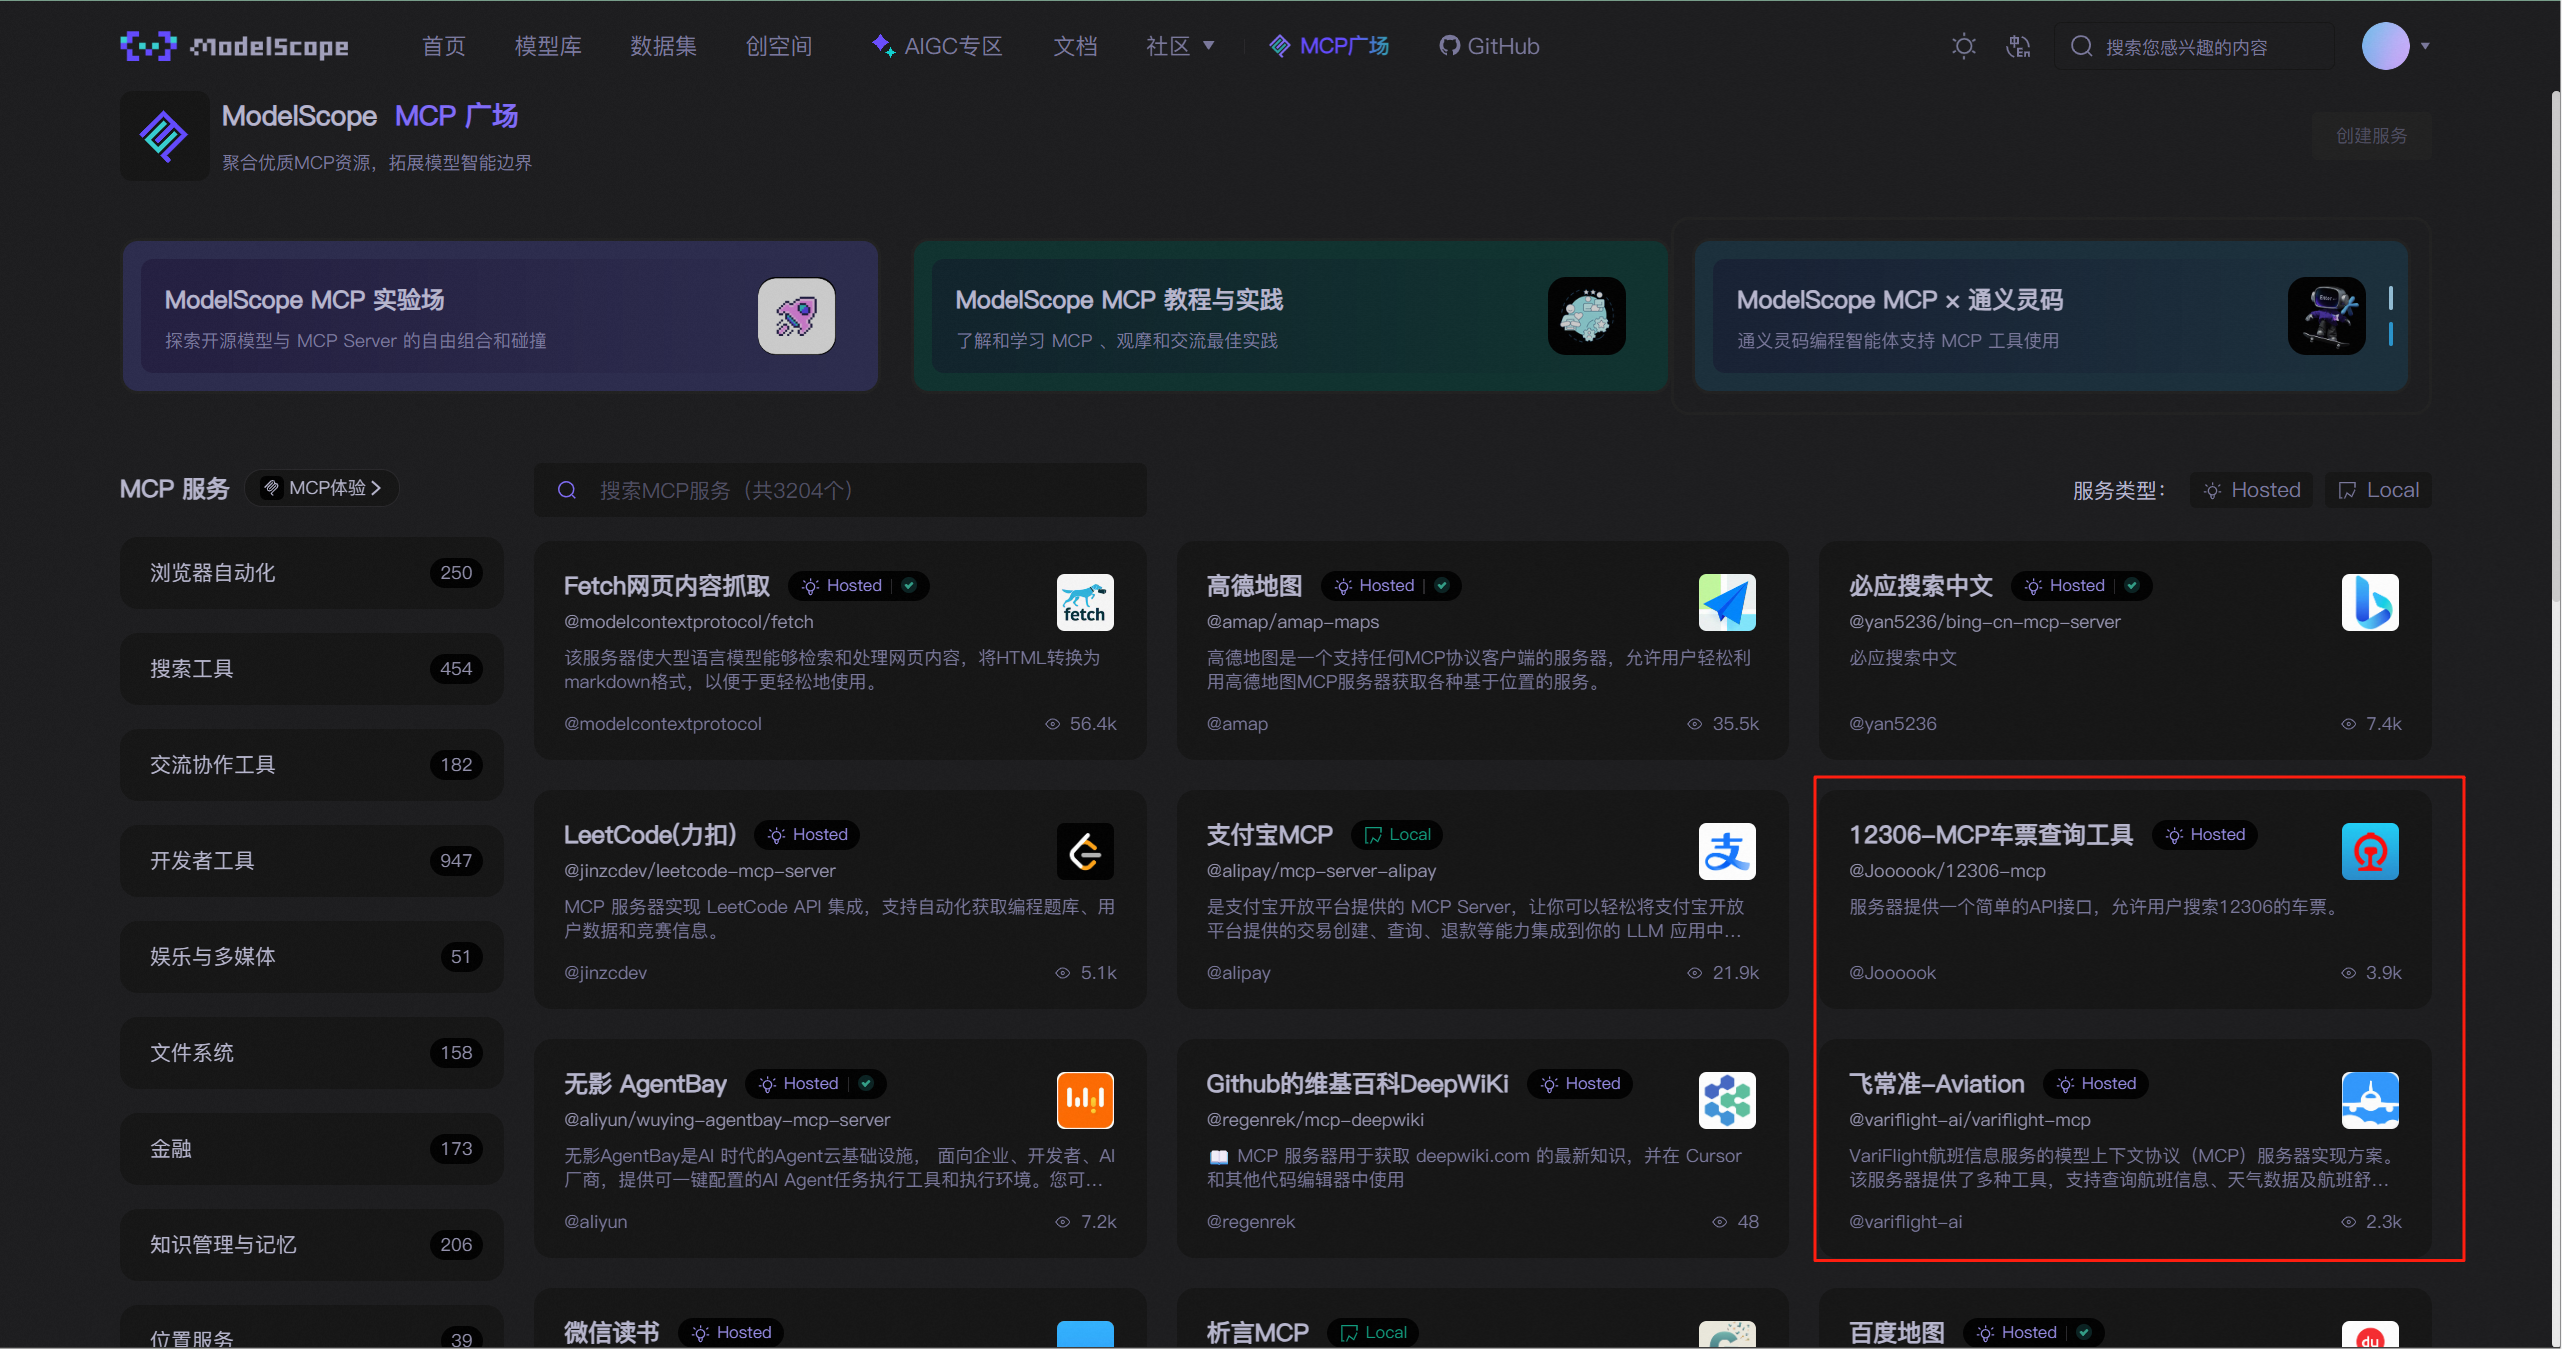
Task: Click the 创建服务 button
Action: point(2370,136)
